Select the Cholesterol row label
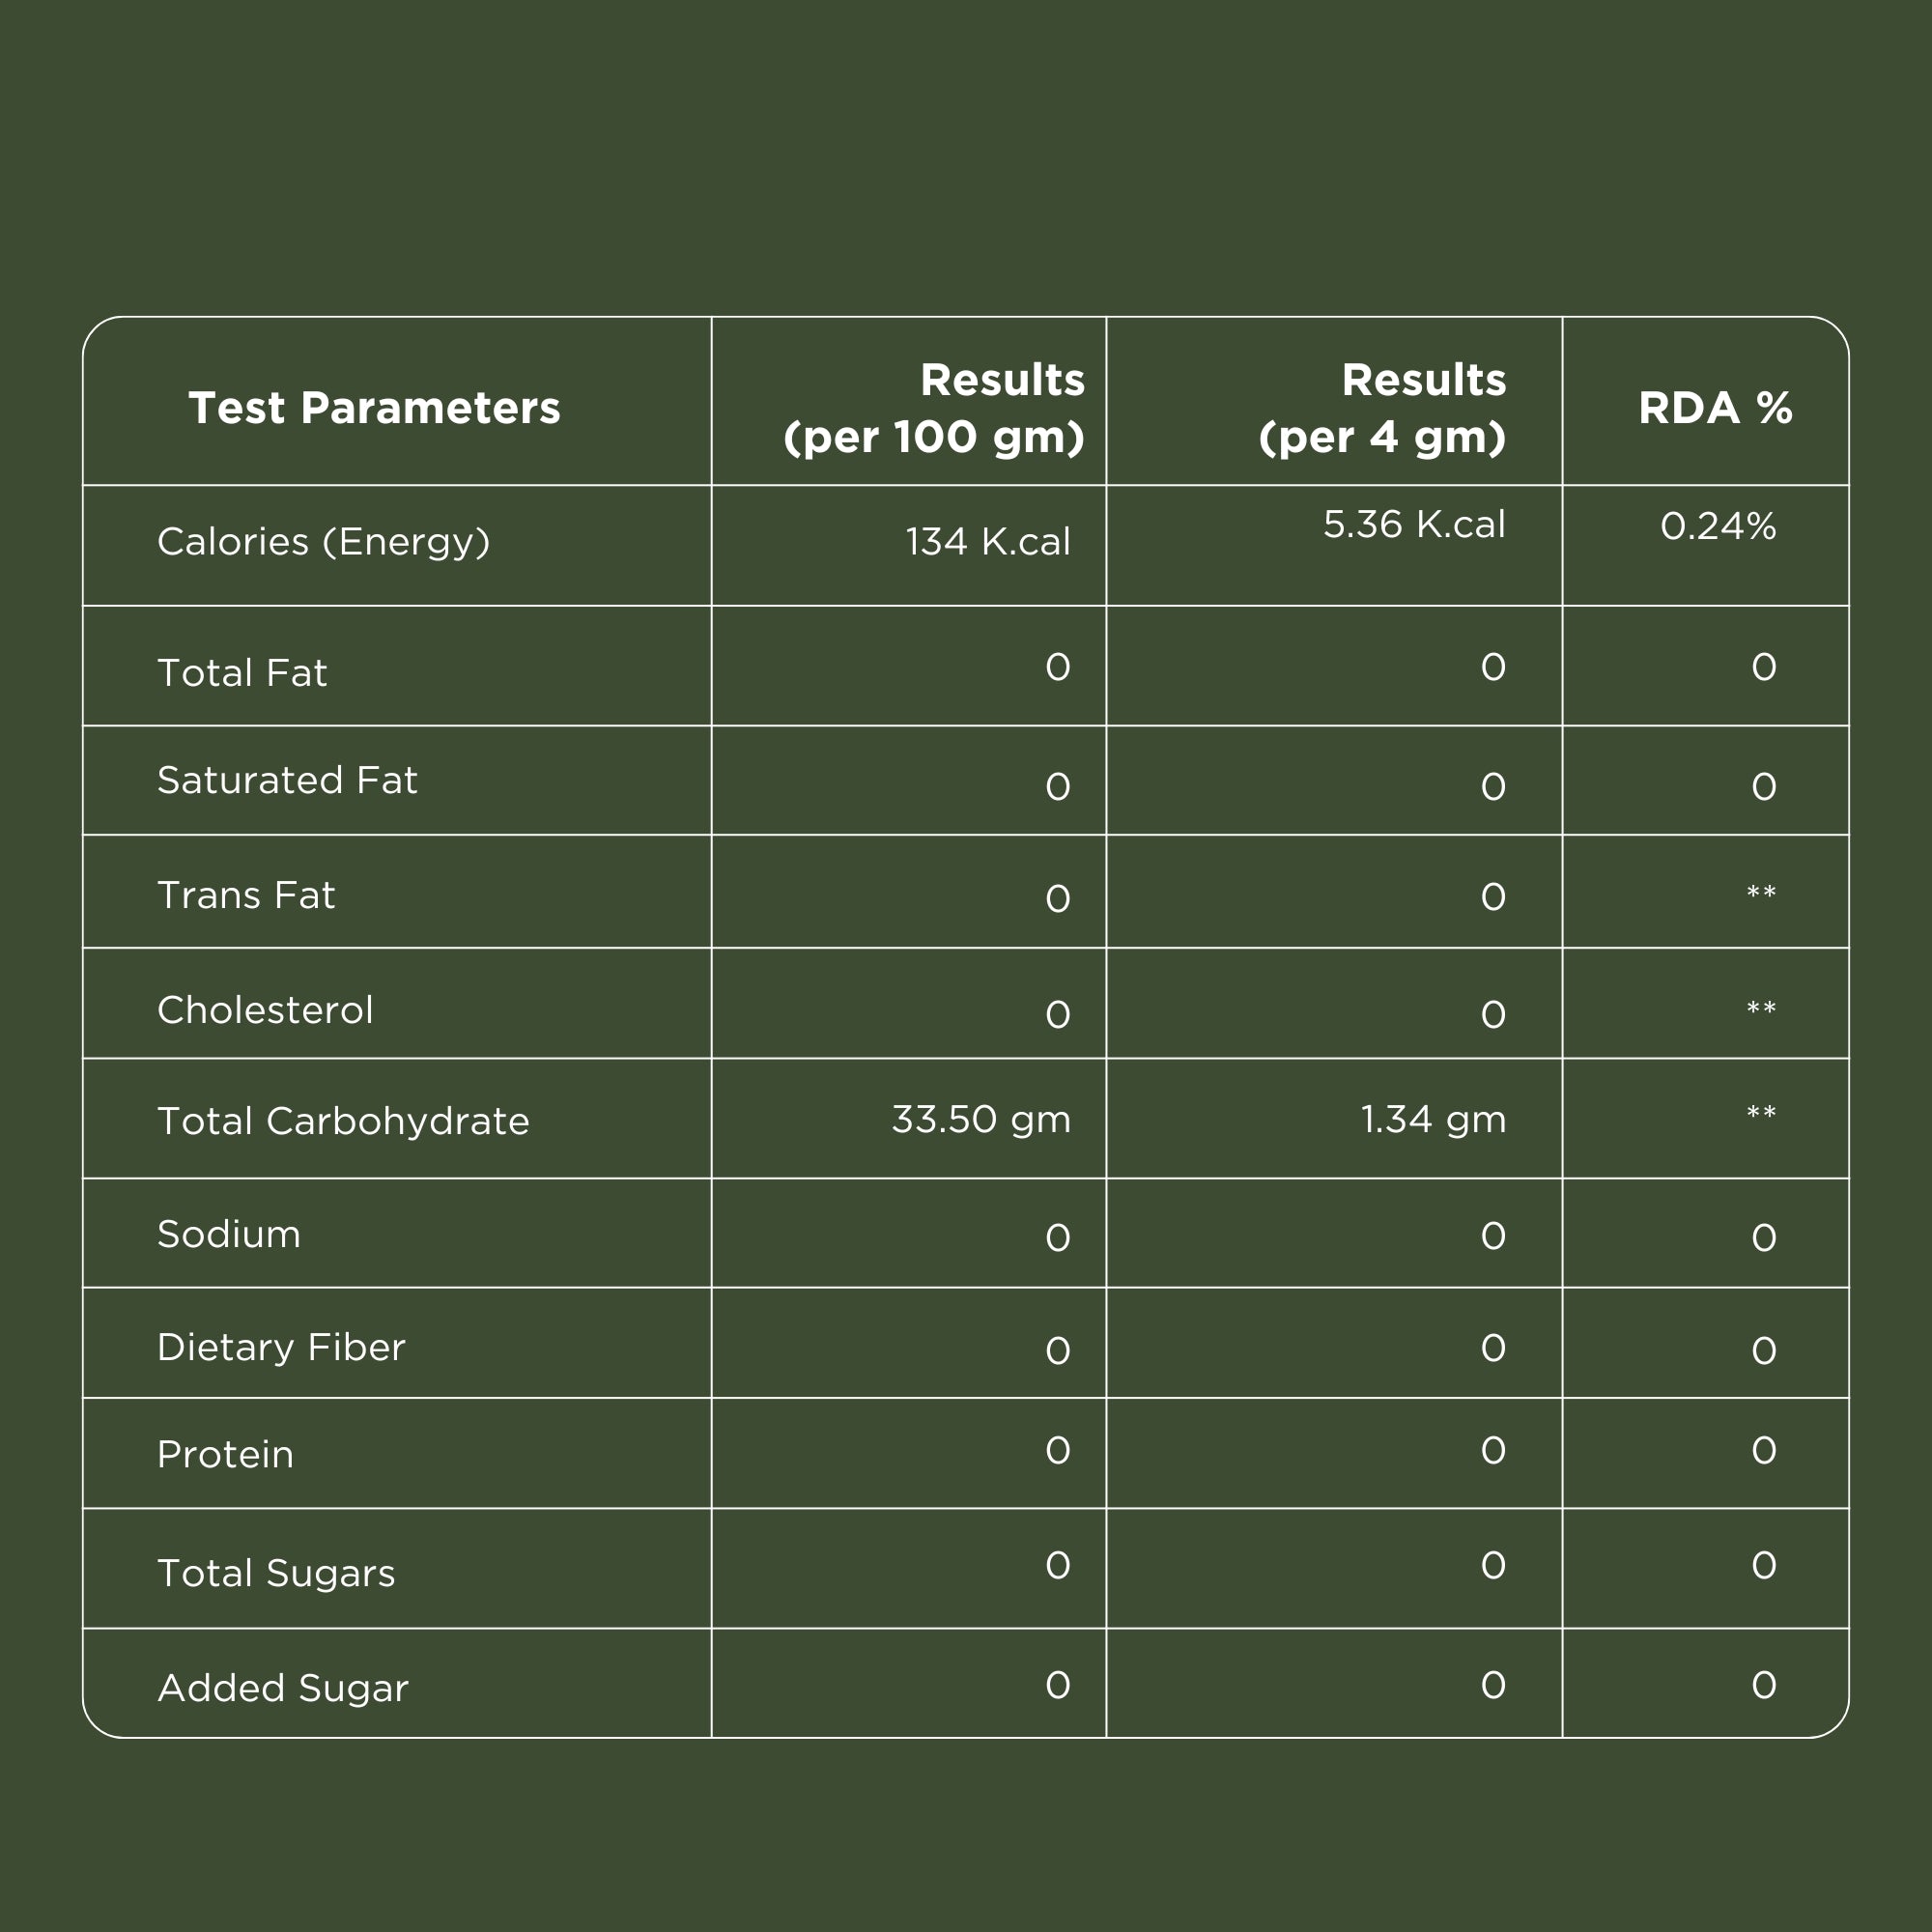Screen dimensions: 1932x1932 click(265, 1010)
